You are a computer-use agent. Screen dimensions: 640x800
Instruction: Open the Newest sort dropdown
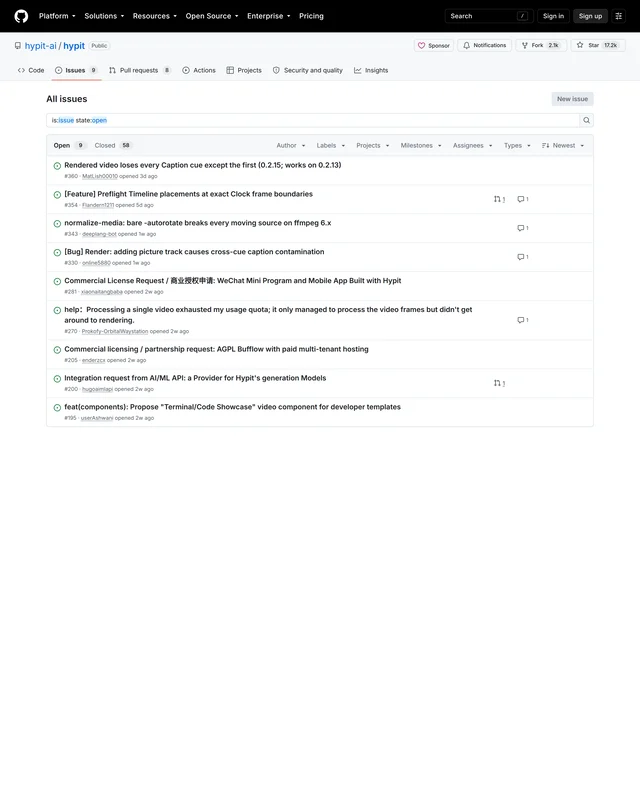pos(563,145)
